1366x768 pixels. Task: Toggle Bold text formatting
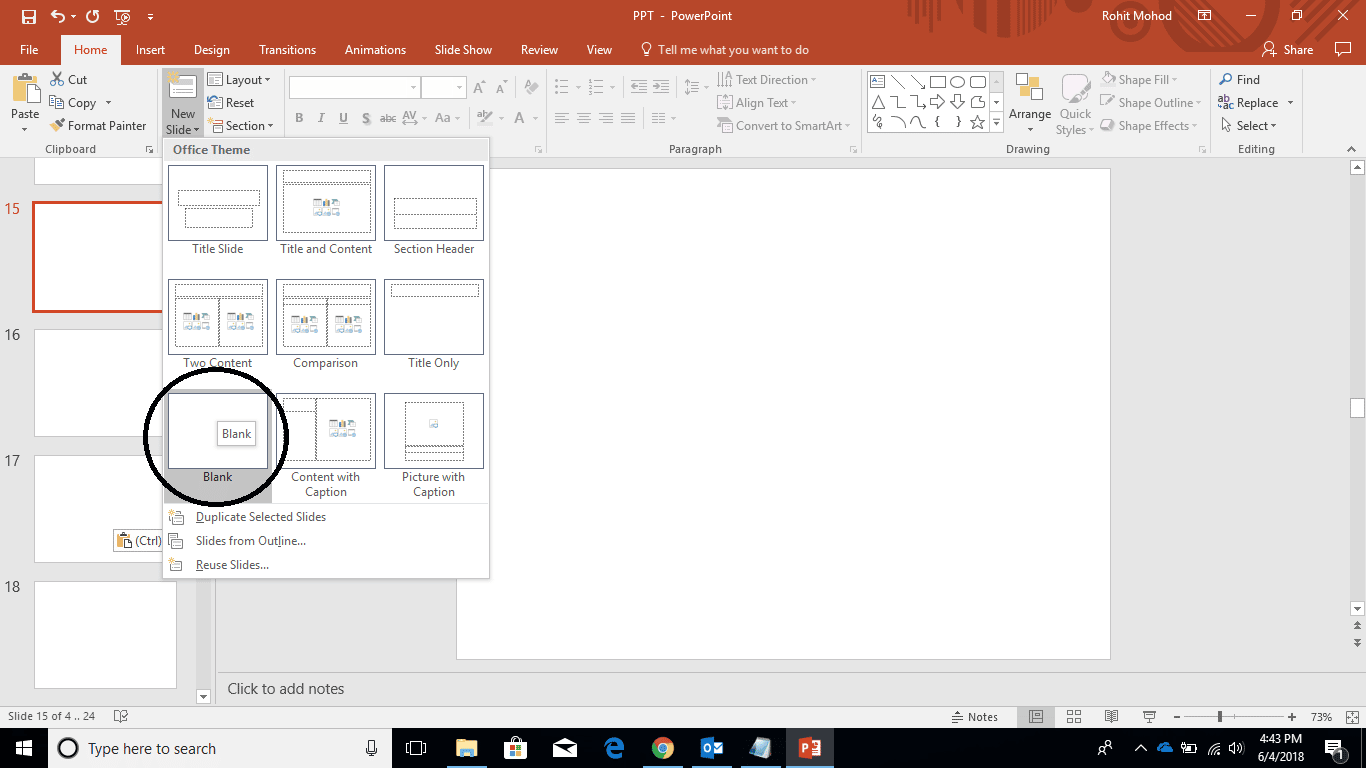pyautogui.click(x=299, y=119)
